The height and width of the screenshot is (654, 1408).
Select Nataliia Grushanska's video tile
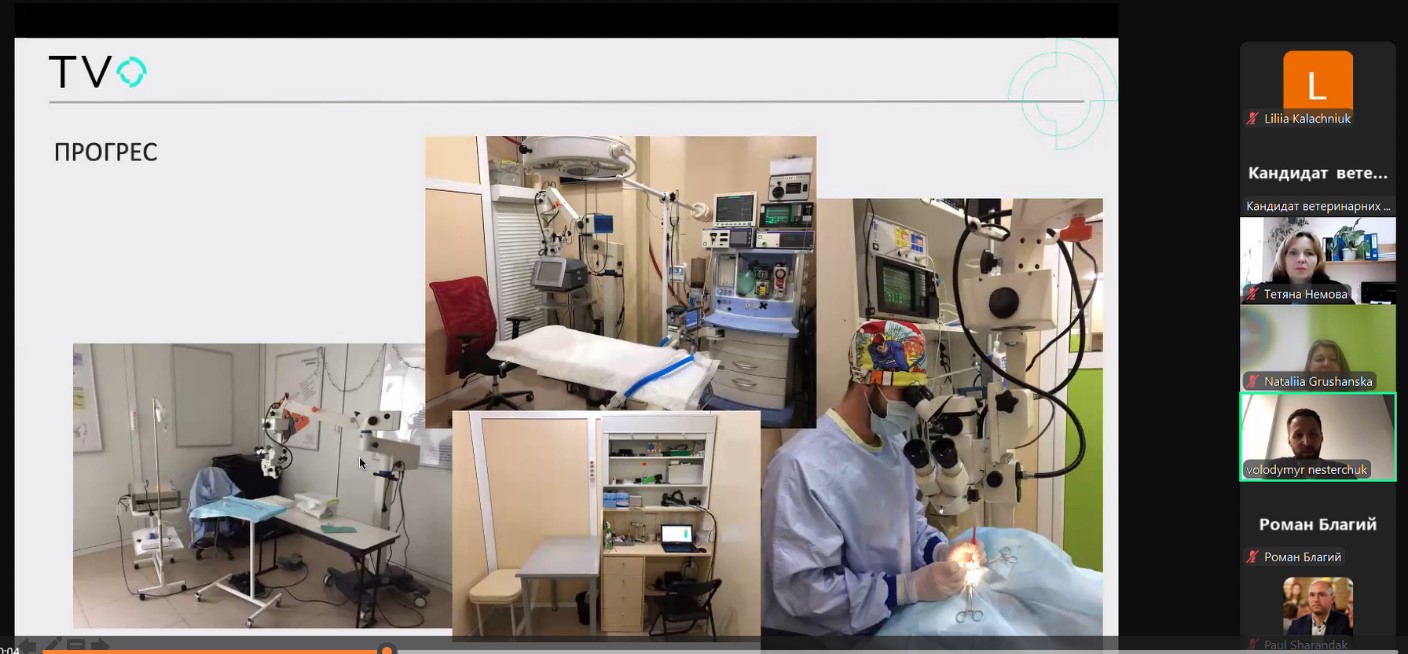click(1318, 348)
